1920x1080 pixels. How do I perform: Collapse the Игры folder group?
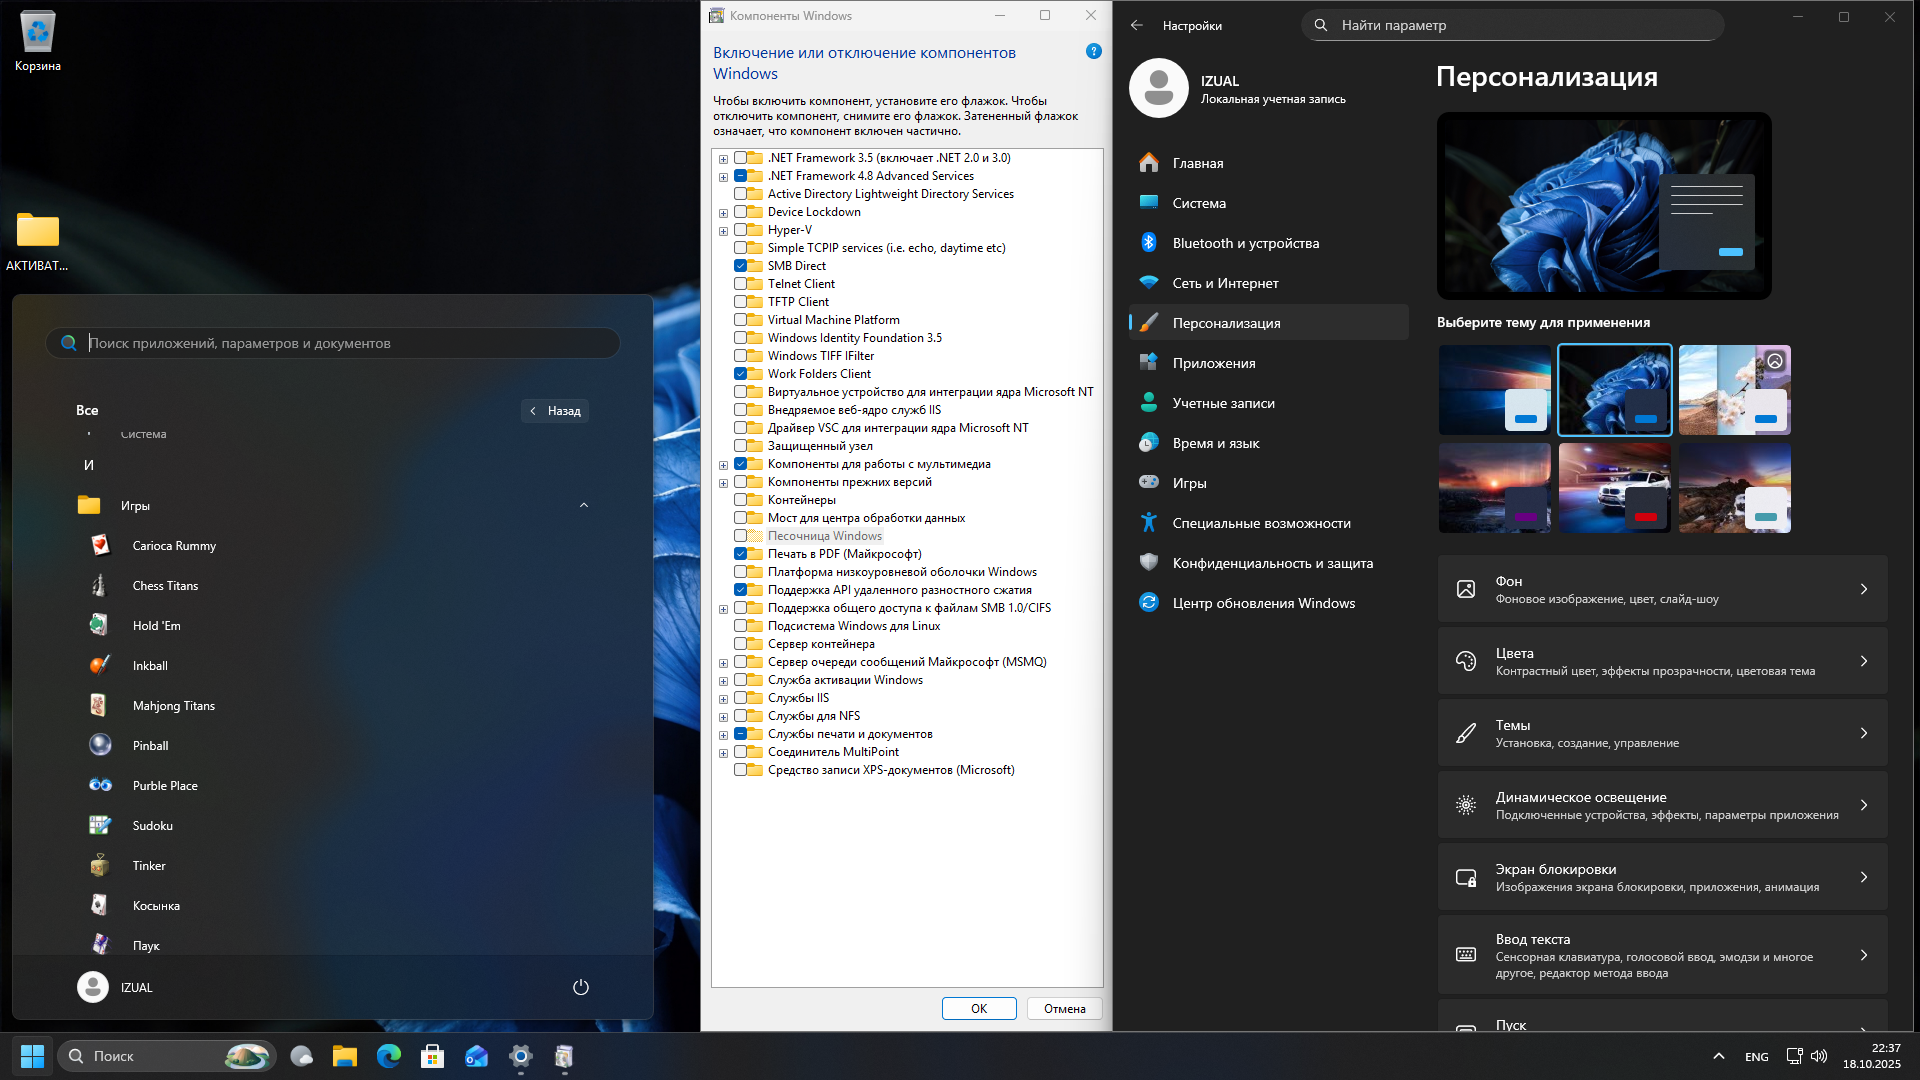pos(584,506)
